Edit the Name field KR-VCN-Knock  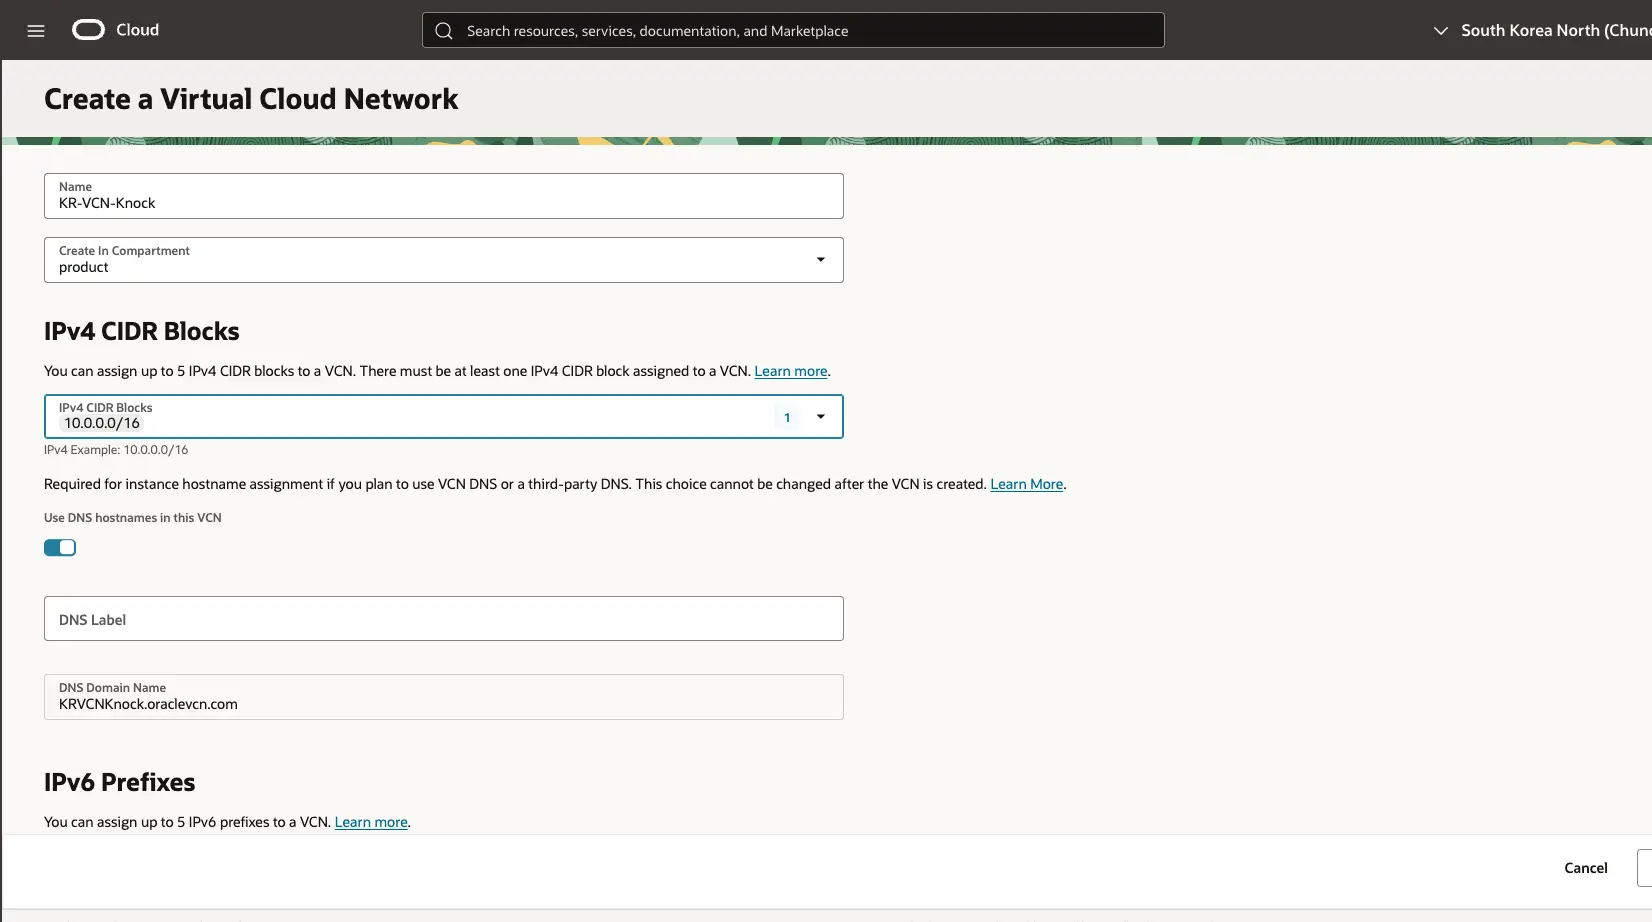(443, 203)
